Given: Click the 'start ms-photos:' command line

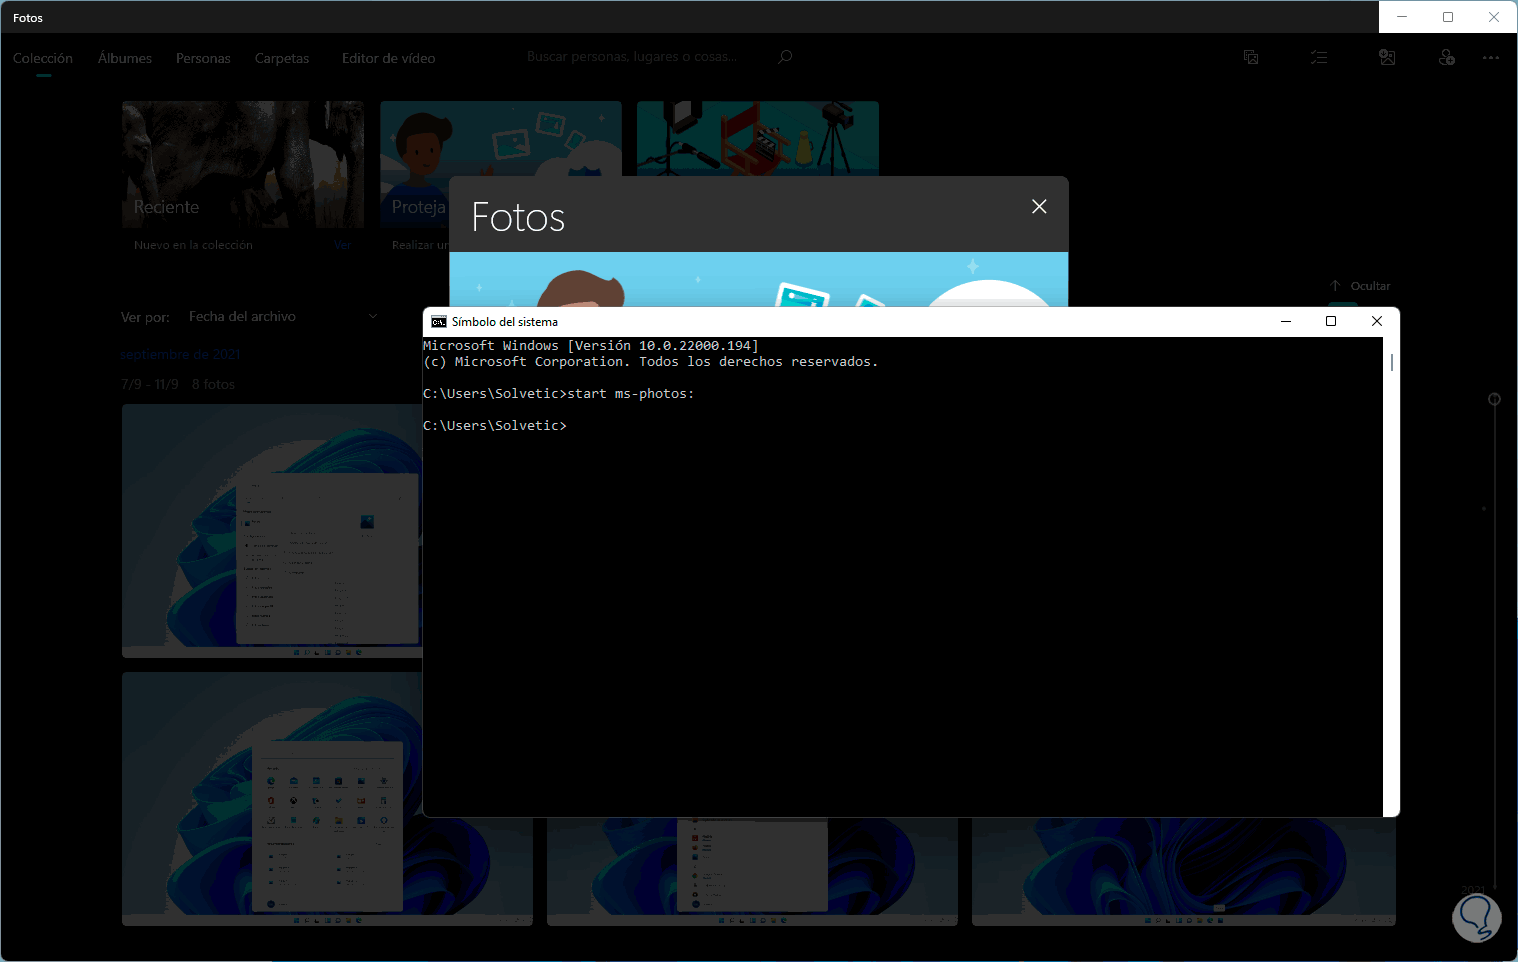Looking at the screenshot, I should tap(558, 394).
